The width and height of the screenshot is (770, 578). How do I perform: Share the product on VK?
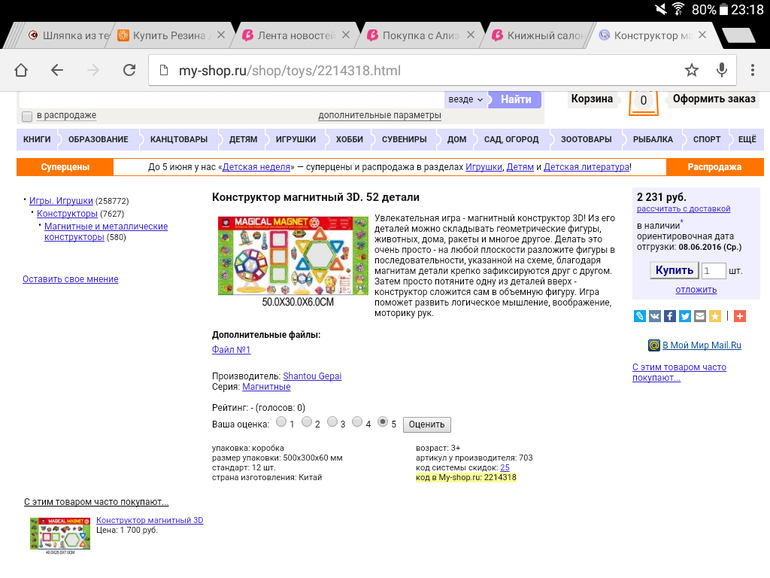click(x=655, y=316)
